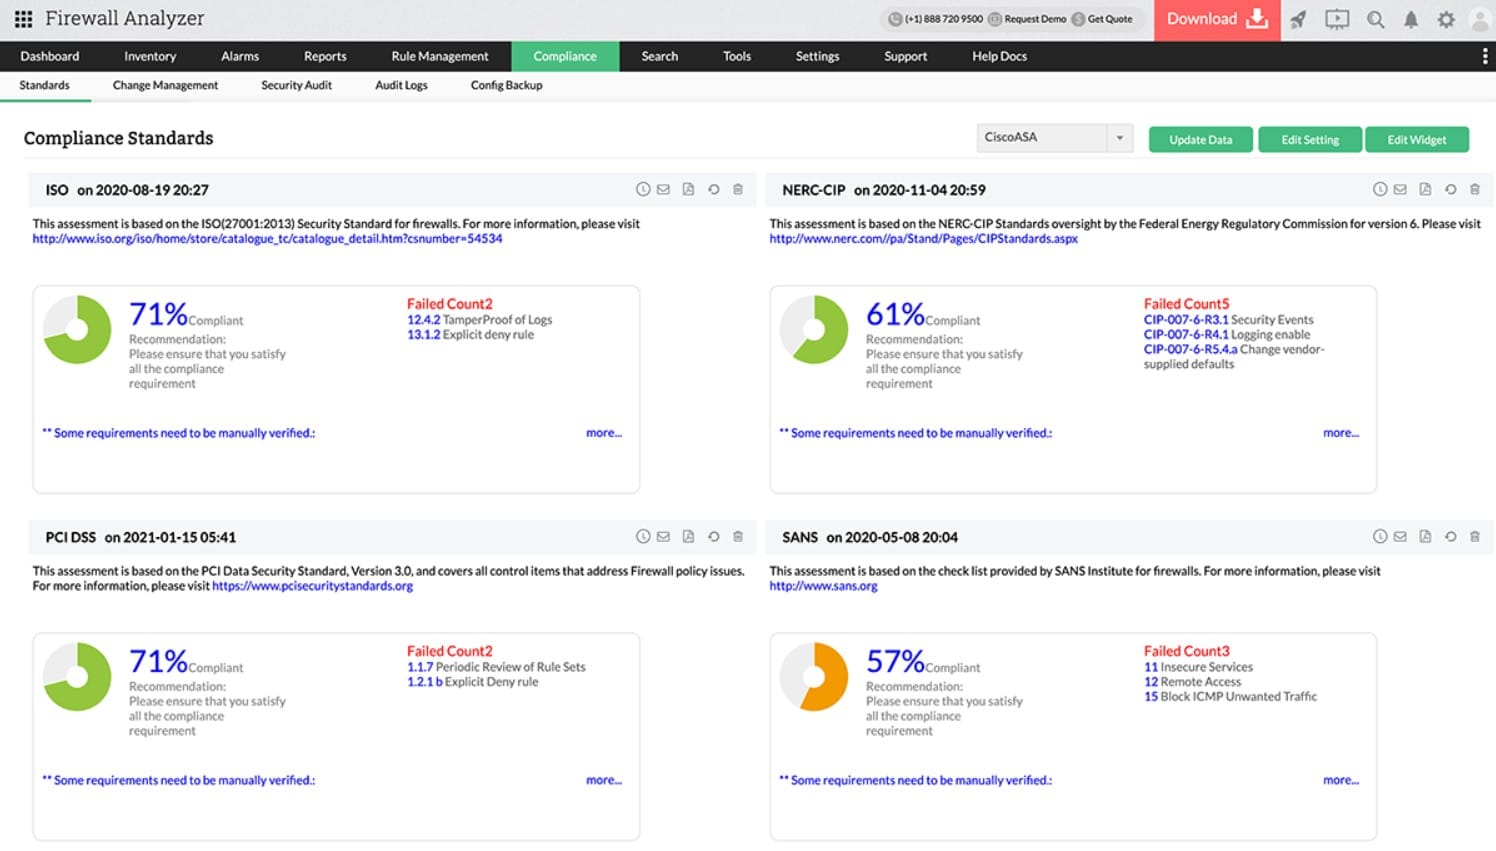The height and width of the screenshot is (851, 1496).
Task: Click the Update Data button
Action: (x=1200, y=139)
